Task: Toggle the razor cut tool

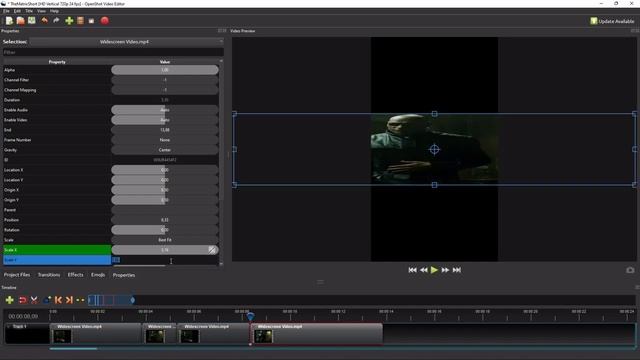Action: click(x=34, y=300)
